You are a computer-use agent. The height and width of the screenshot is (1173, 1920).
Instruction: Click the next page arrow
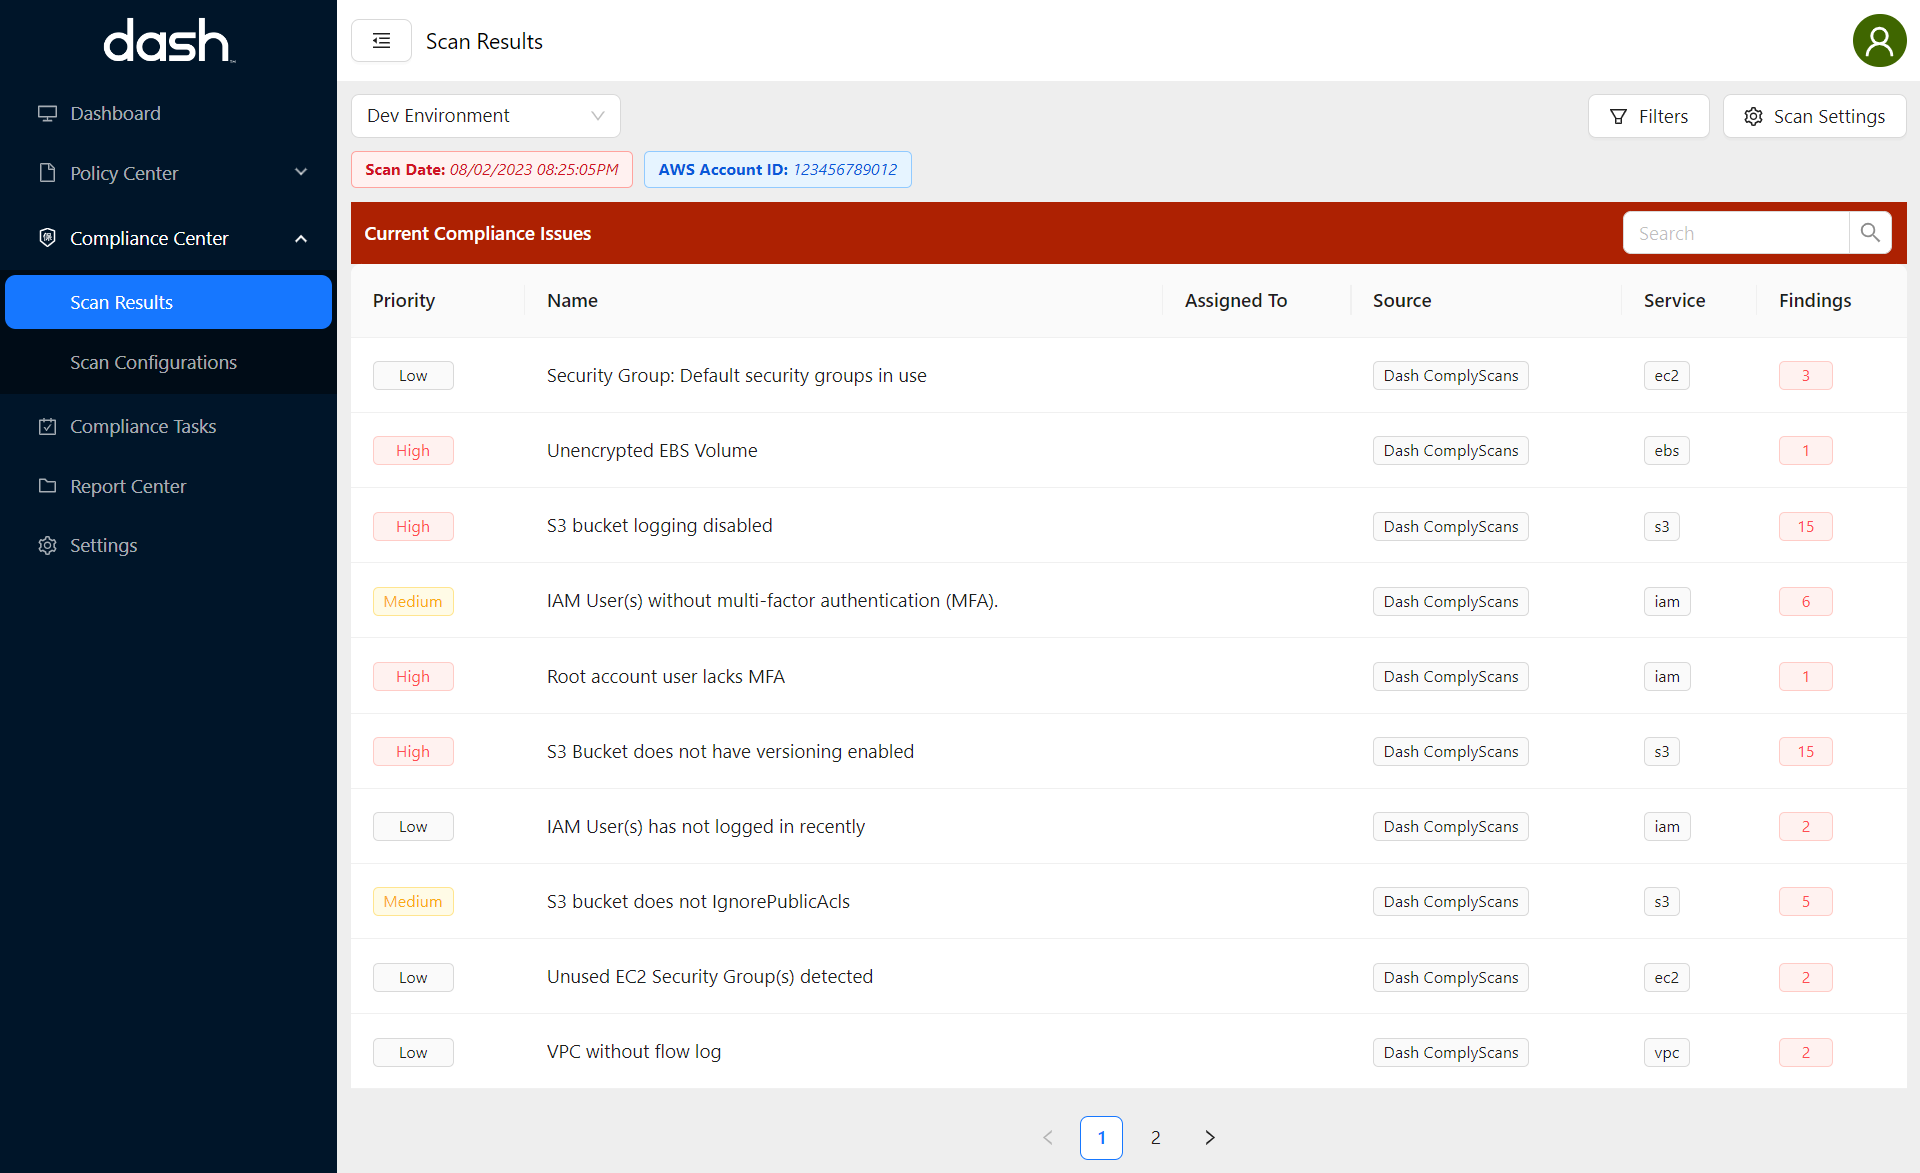pos(1209,1137)
